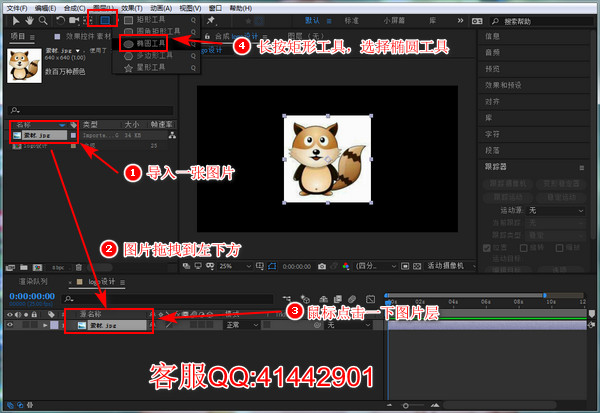Image resolution: width=600 pixels, height=413 pixels.
Task: Switch to the 标准 workspace
Action: pyautogui.click(x=352, y=21)
